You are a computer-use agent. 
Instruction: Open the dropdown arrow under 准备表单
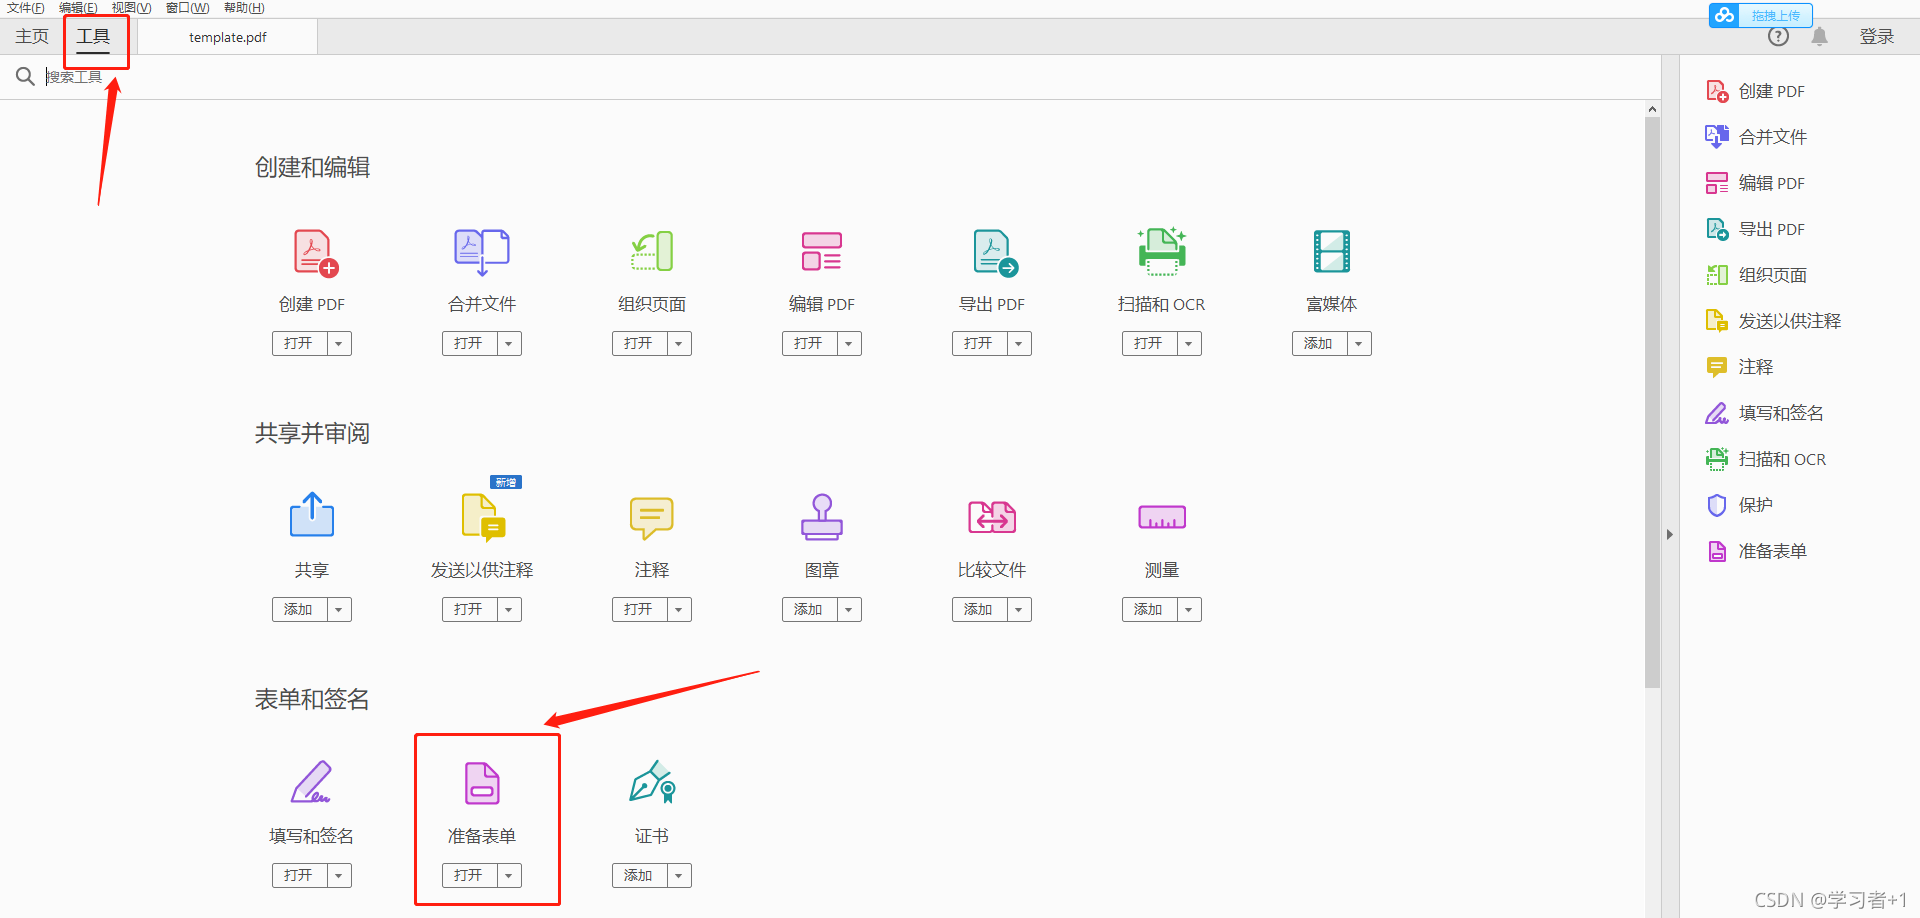tap(509, 876)
